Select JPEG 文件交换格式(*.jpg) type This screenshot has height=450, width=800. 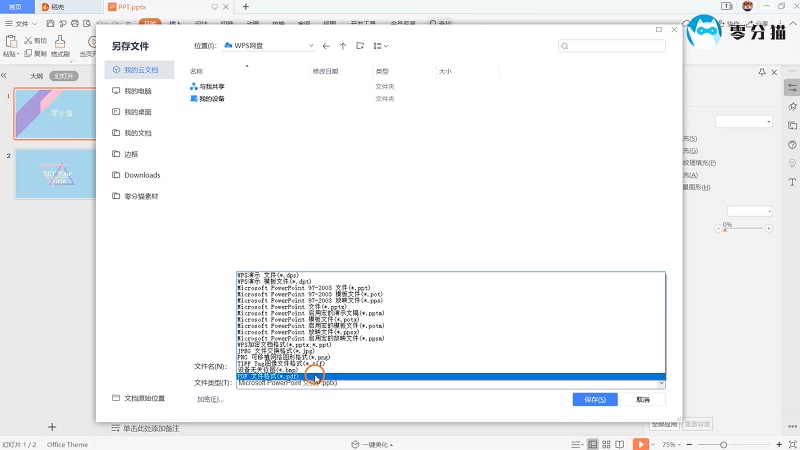coord(451,351)
